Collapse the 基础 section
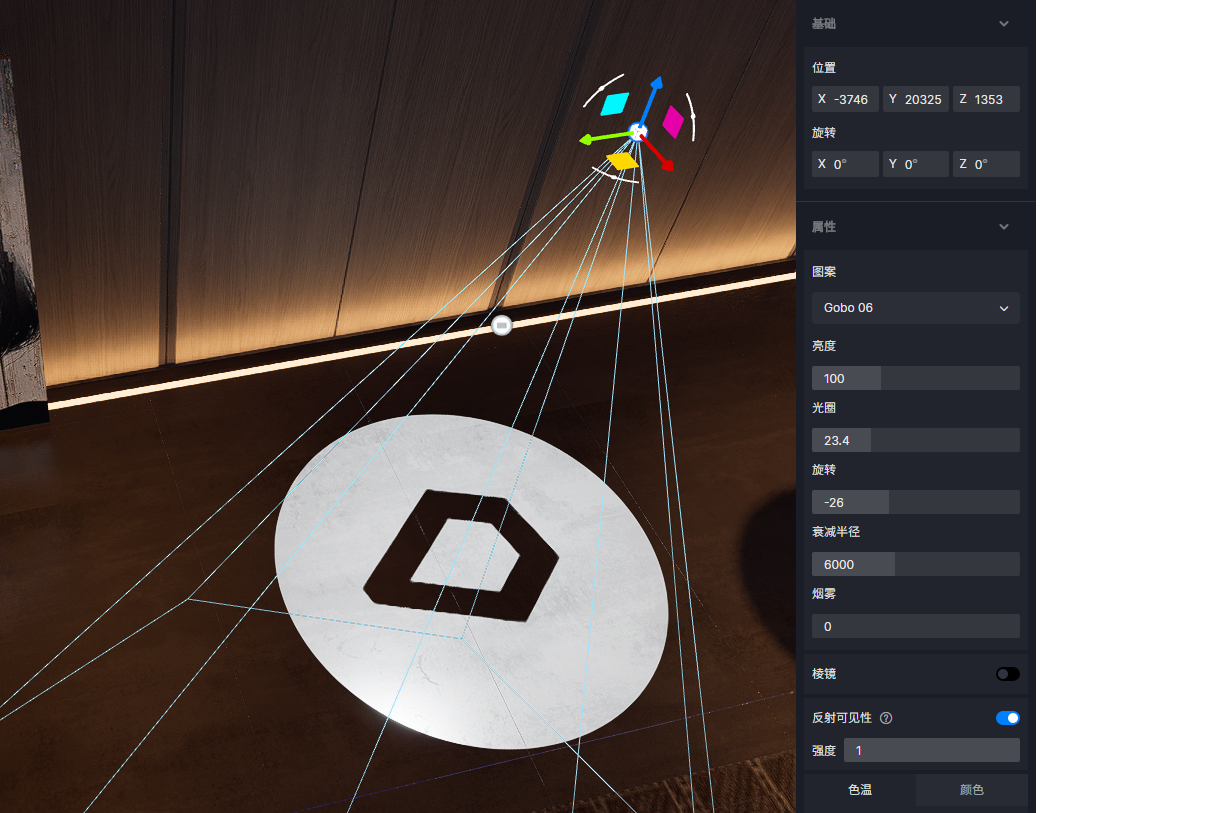The height and width of the screenshot is (813, 1219). 1004,24
